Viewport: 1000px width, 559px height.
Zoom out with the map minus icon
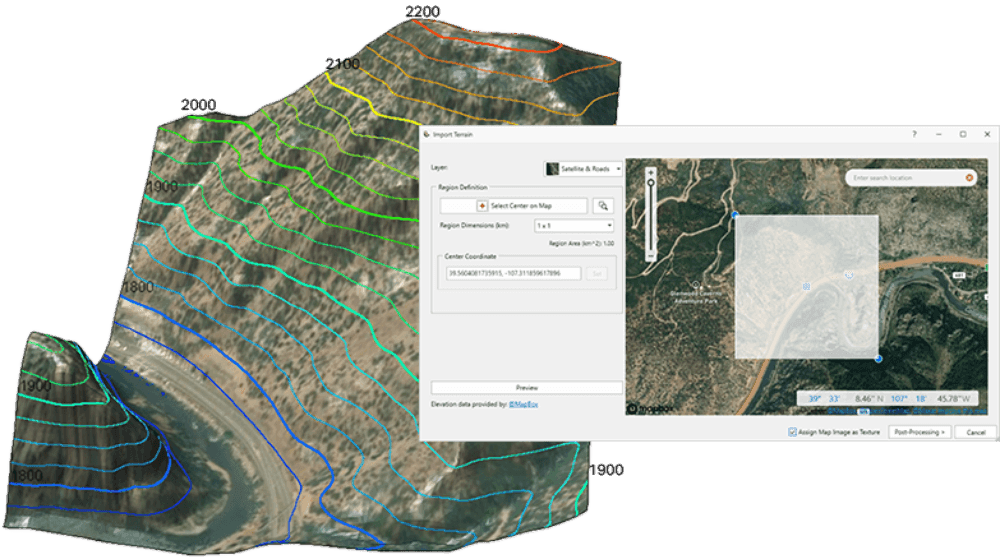651,256
